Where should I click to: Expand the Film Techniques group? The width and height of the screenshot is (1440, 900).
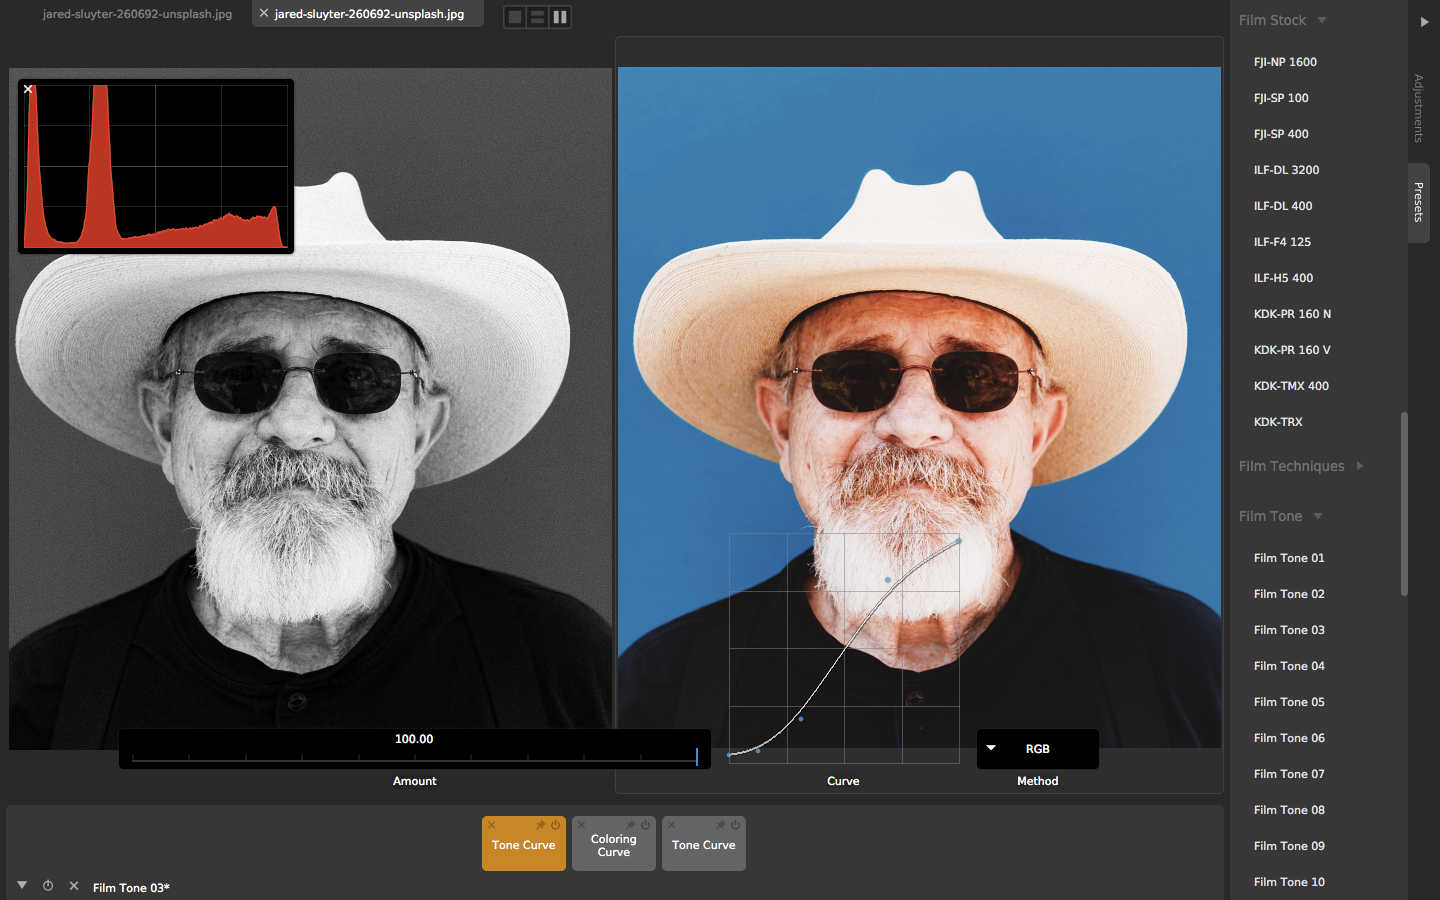click(1359, 466)
